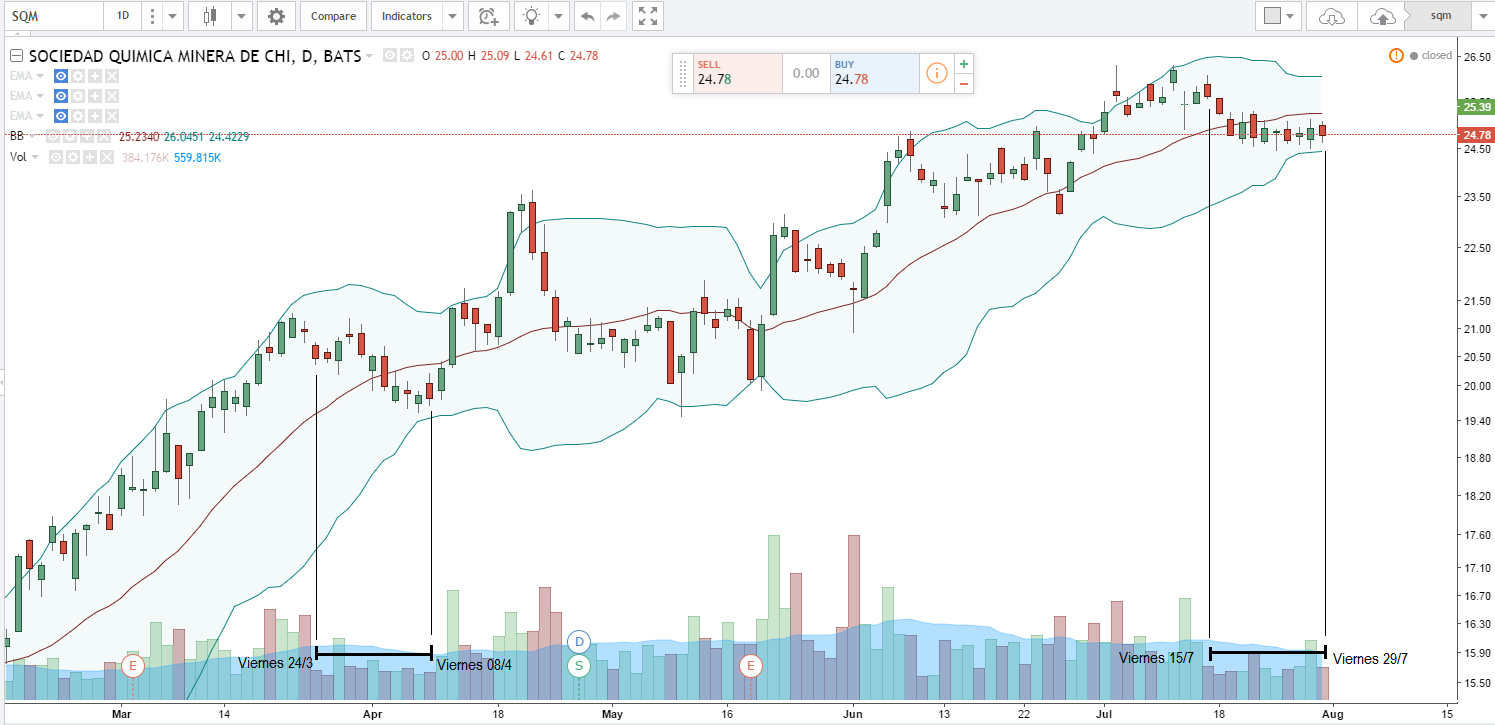Open the candlestick chart style selector
The image size is (1495, 725).
210,16
